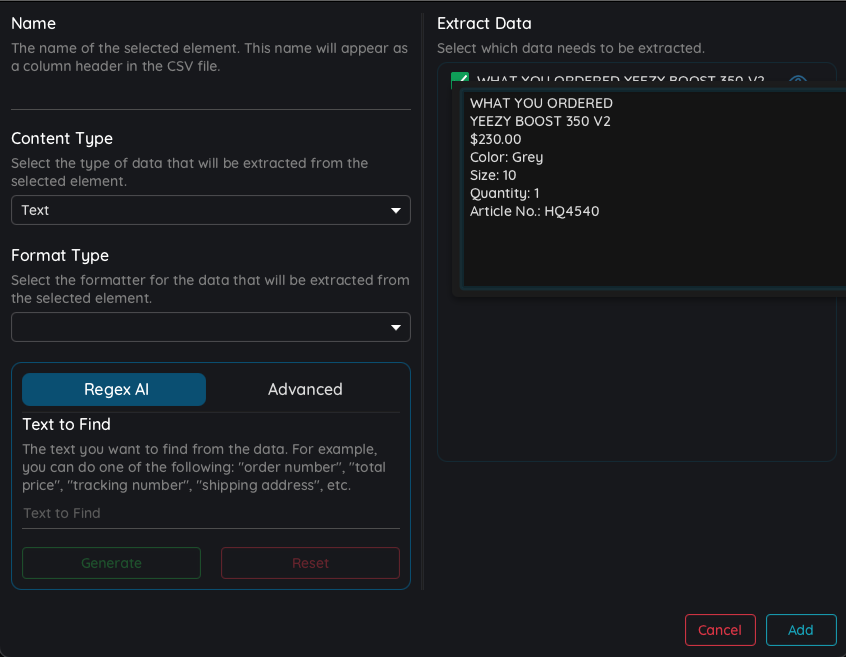Click the YEEZY BOOST 350 V2 preview line
Viewport: 846px width, 657px height.
[540, 121]
